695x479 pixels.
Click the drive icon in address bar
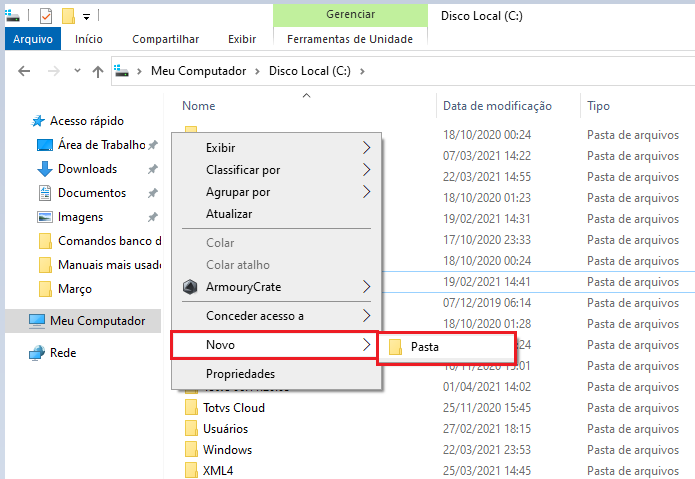coord(121,71)
